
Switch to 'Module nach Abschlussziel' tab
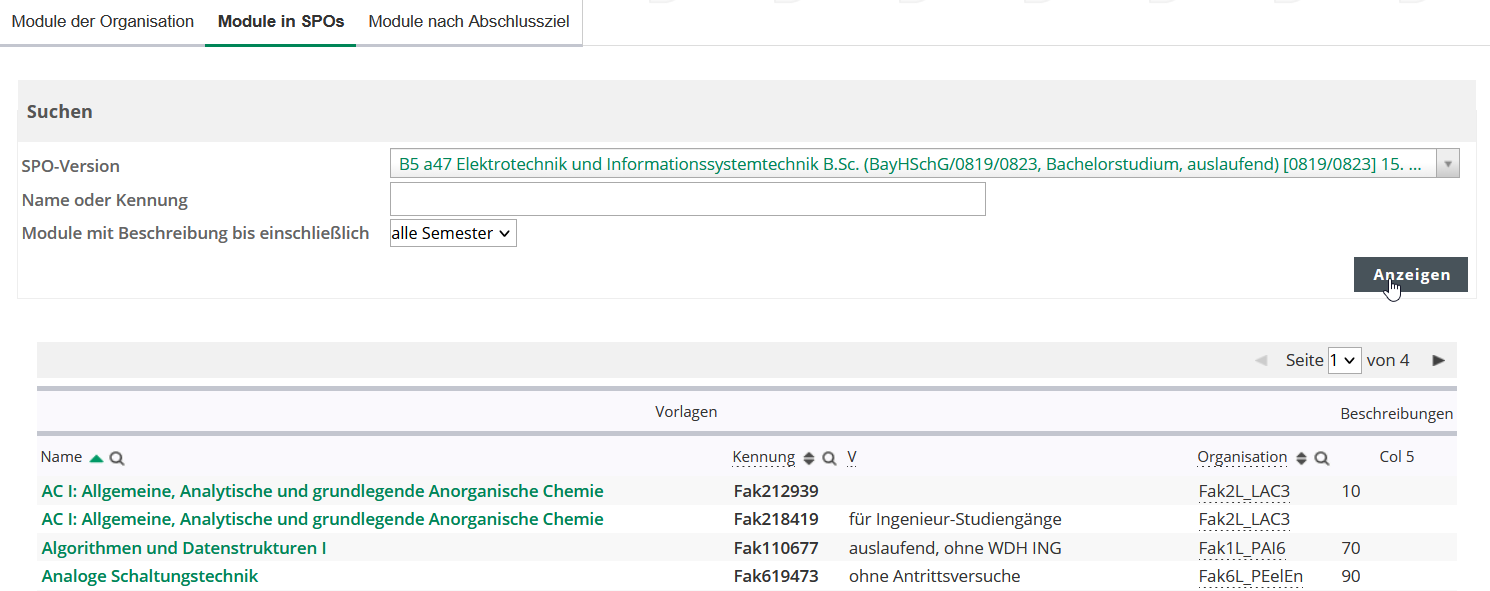[x=469, y=22]
